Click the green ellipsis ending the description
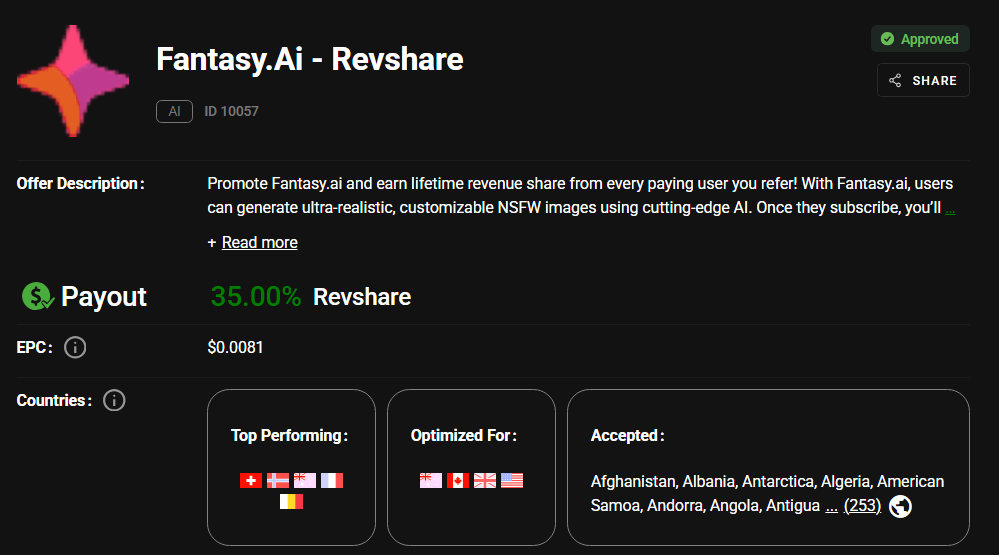 (950, 208)
